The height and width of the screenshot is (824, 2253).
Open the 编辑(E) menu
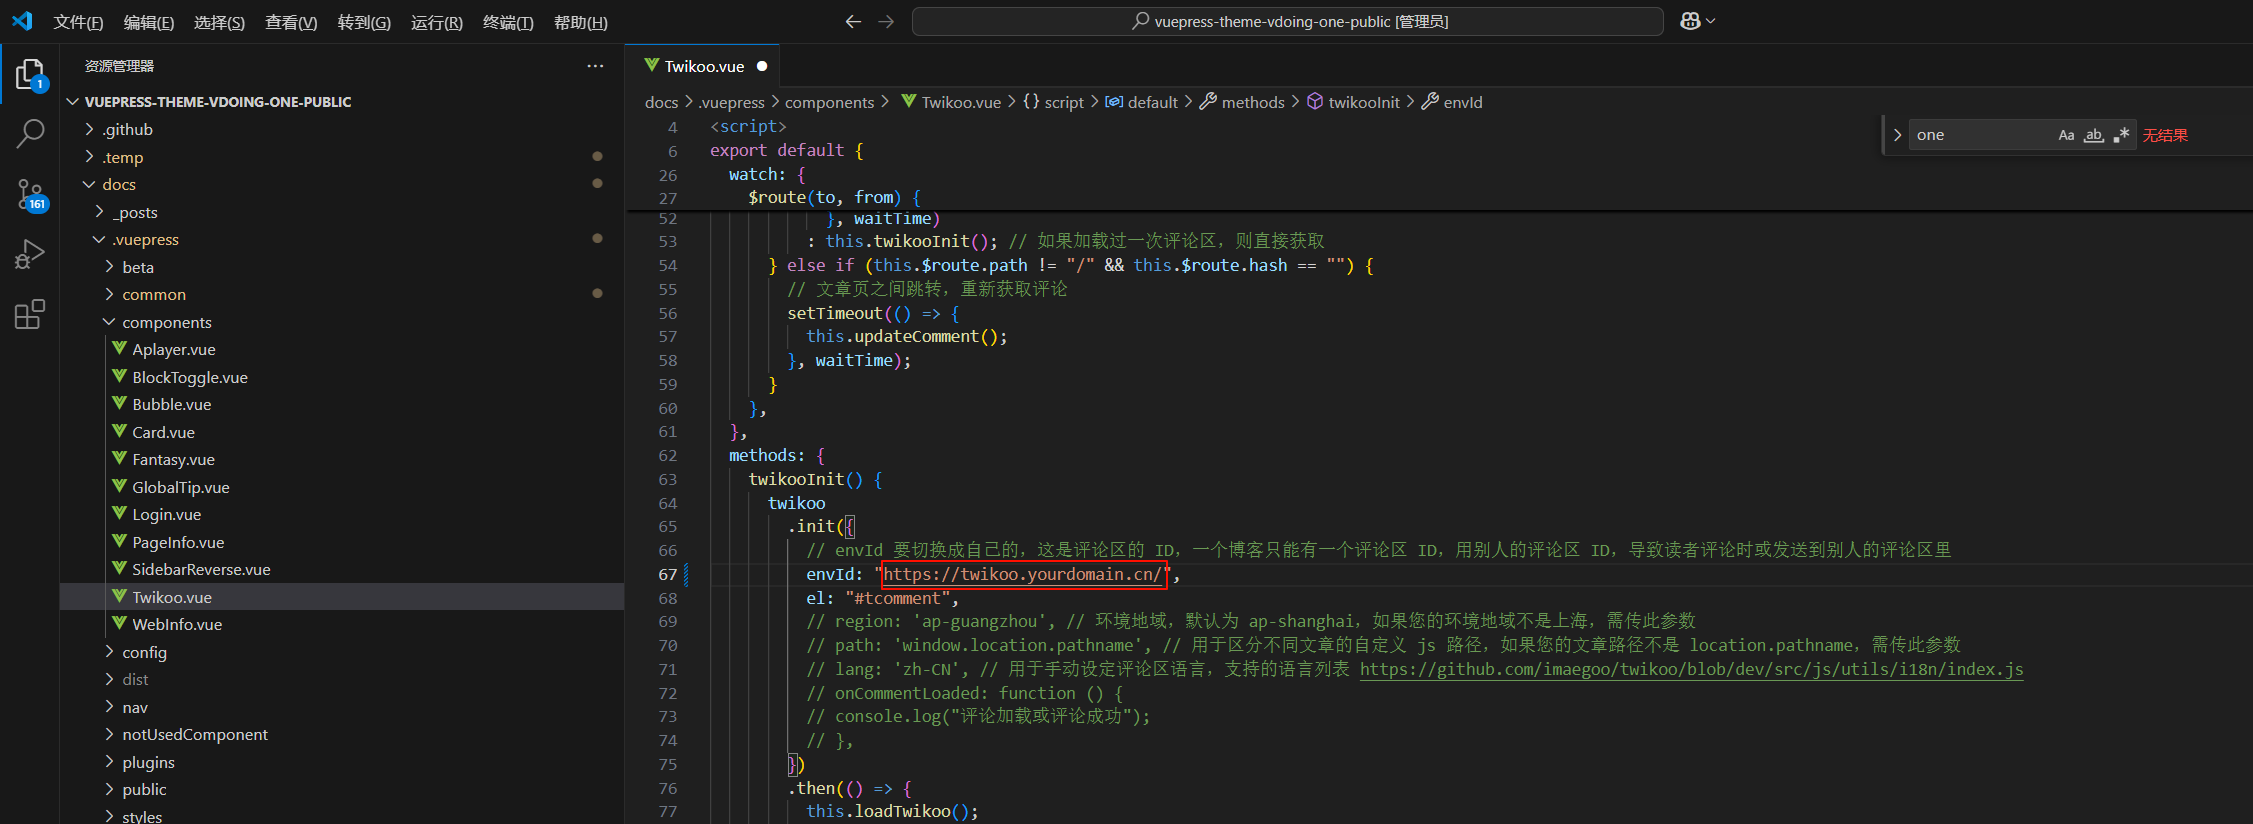pyautogui.click(x=149, y=22)
